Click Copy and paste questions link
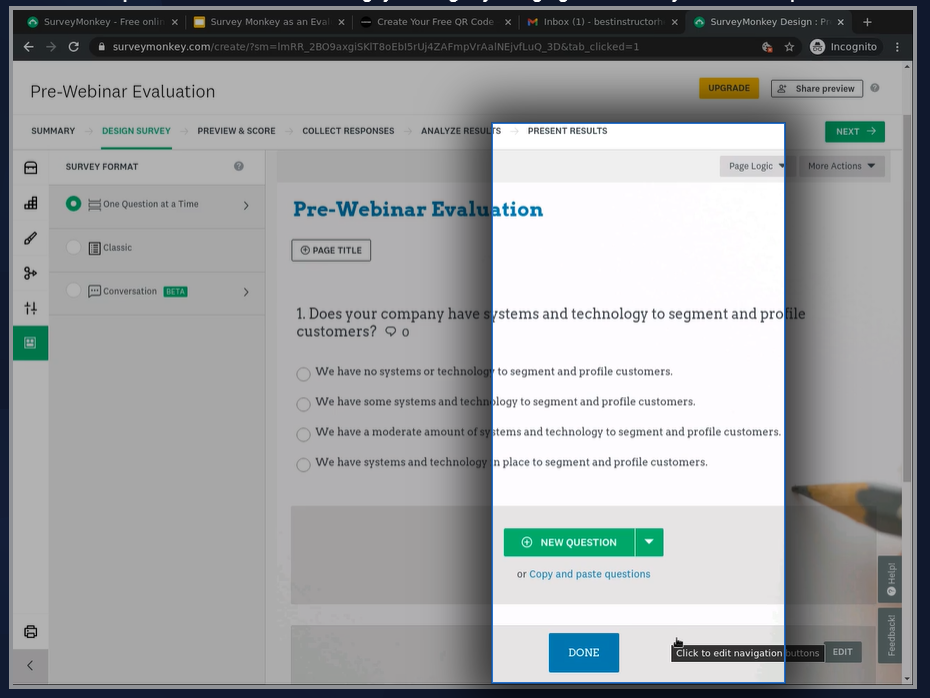Viewport: 930px width, 698px height. pos(590,573)
